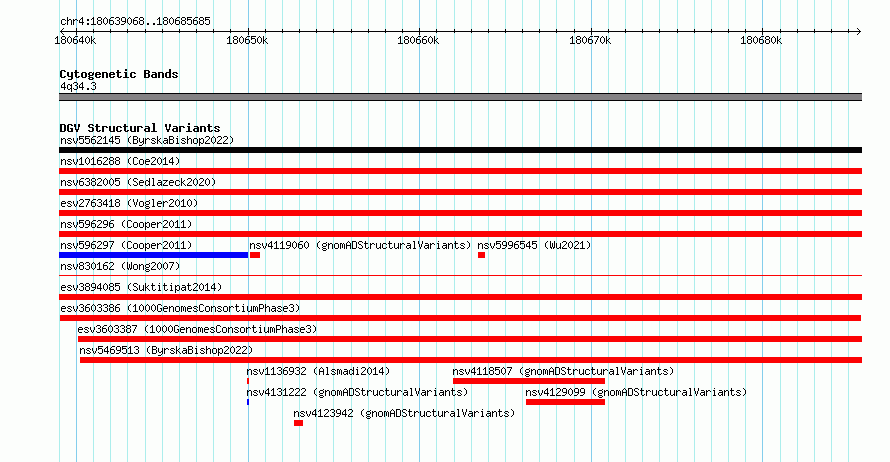
Task: Click the small red nsv4123942 bar
Action: point(299,423)
